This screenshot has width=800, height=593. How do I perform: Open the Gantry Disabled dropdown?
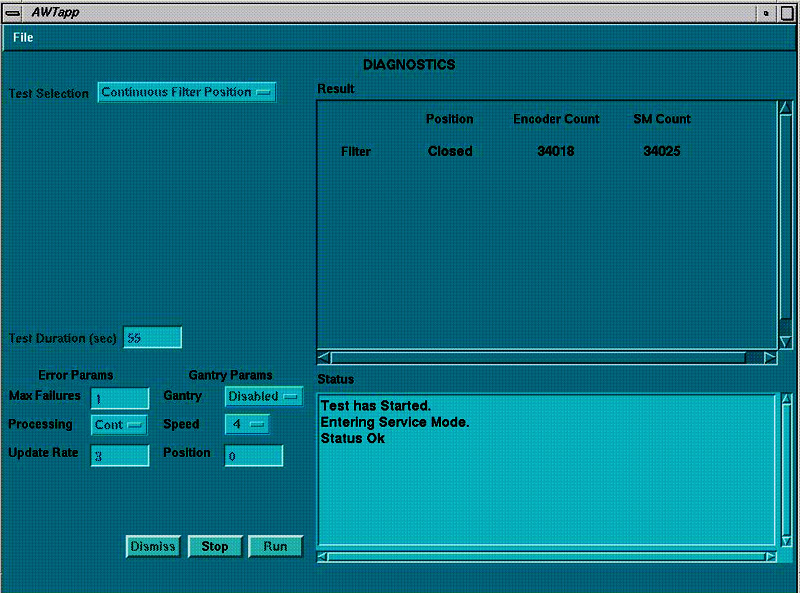(264, 396)
